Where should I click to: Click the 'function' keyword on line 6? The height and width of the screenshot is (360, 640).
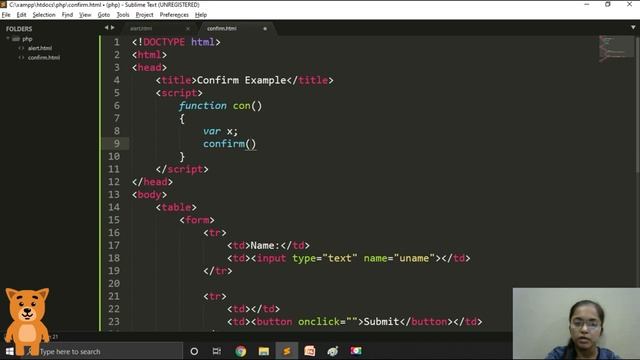pos(203,106)
